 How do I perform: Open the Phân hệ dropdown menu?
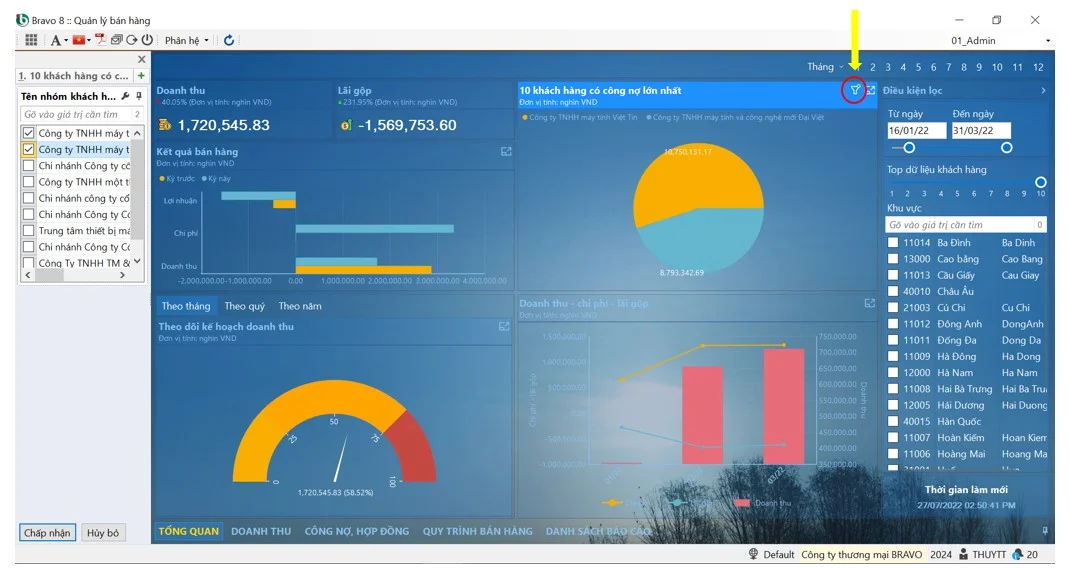187,40
